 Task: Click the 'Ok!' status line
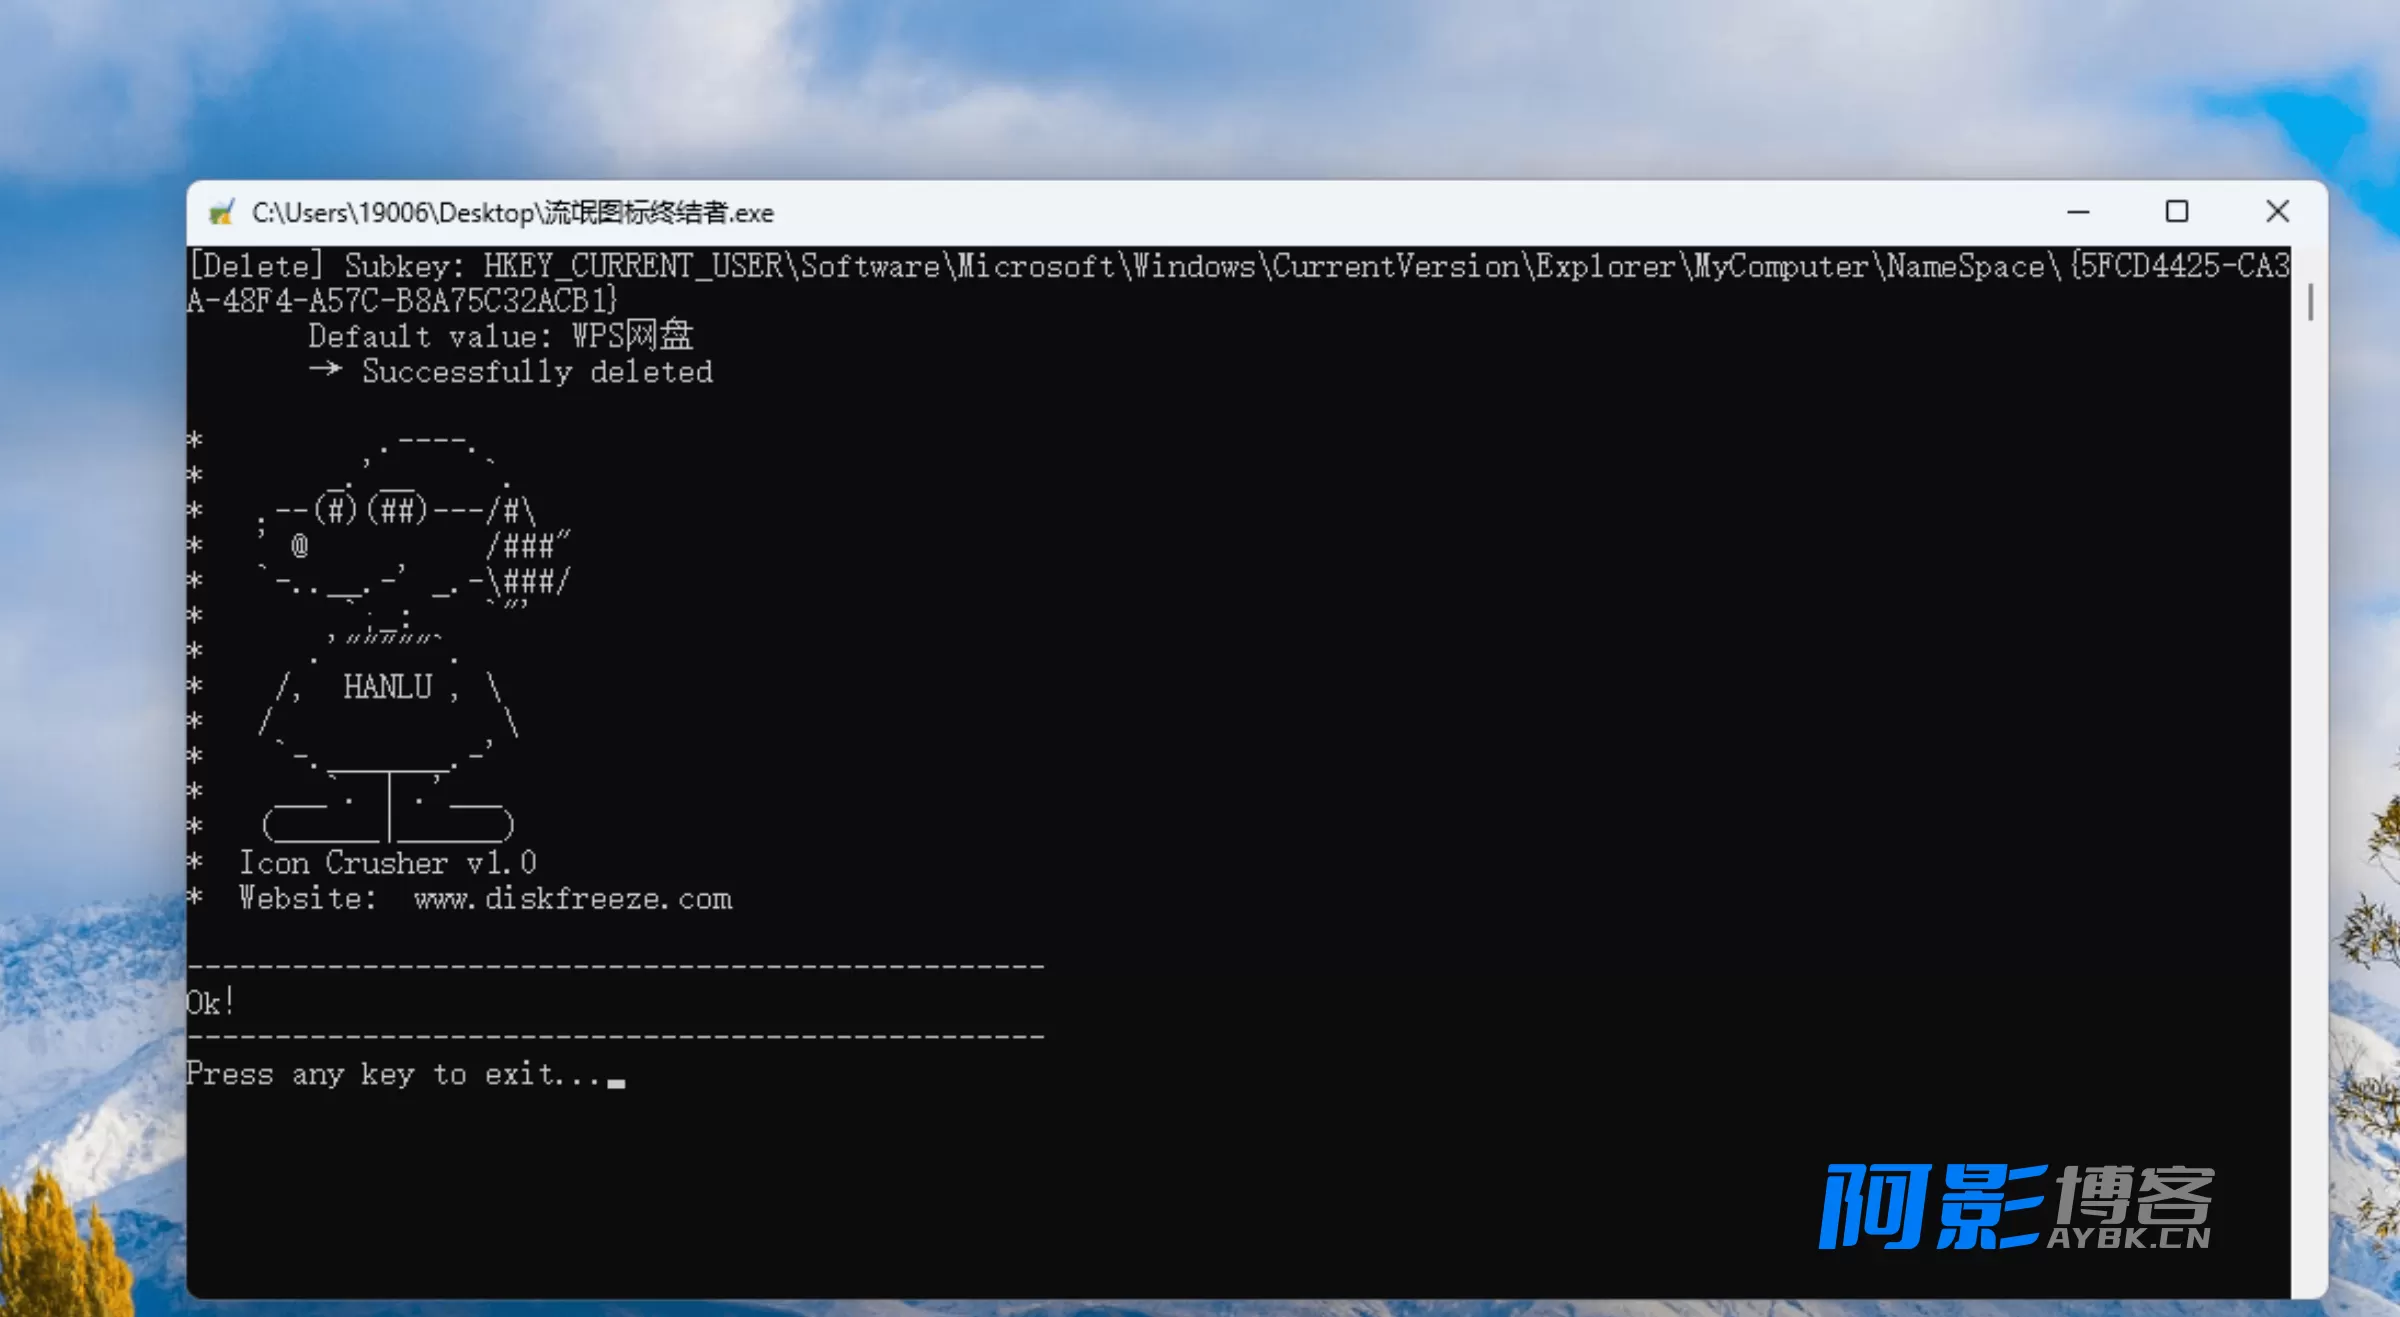[210, 1003]
